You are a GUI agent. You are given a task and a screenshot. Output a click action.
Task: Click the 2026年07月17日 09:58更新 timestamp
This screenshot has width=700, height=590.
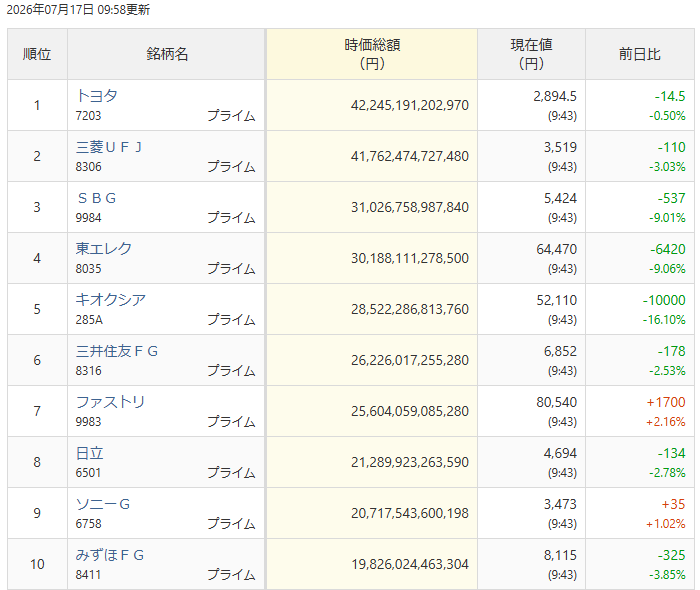tap(79, 9)
